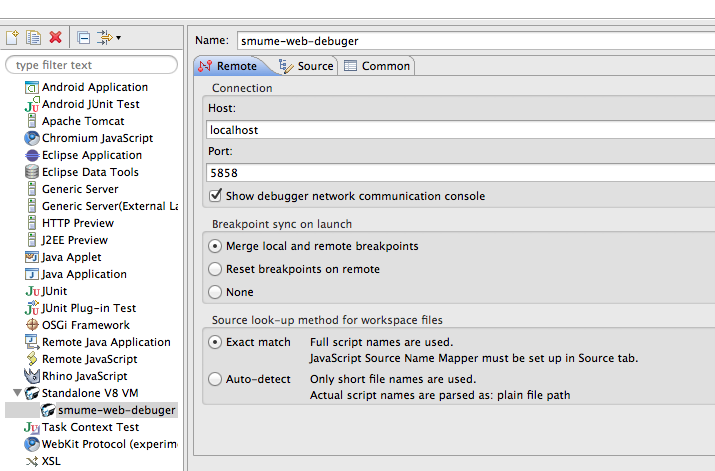The height and width of the screenshot is (471, 715).
Task: Select the Eclipse Data Tools icon
Action: pos(32,172)
